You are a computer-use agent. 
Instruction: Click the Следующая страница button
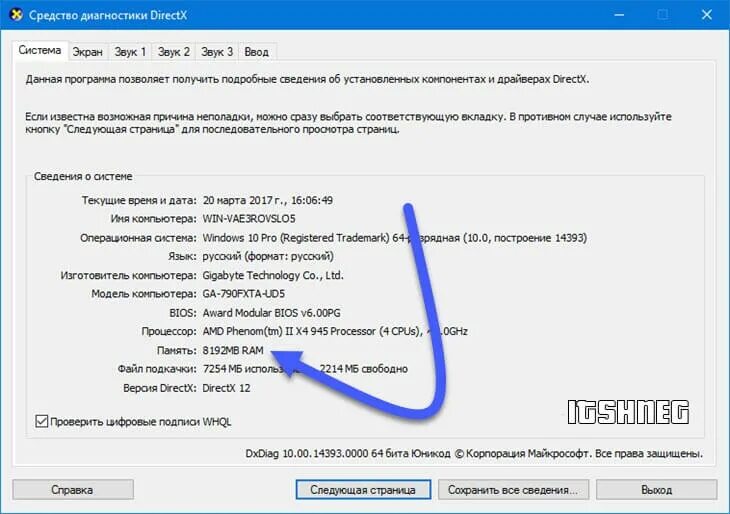coord(363,490)
